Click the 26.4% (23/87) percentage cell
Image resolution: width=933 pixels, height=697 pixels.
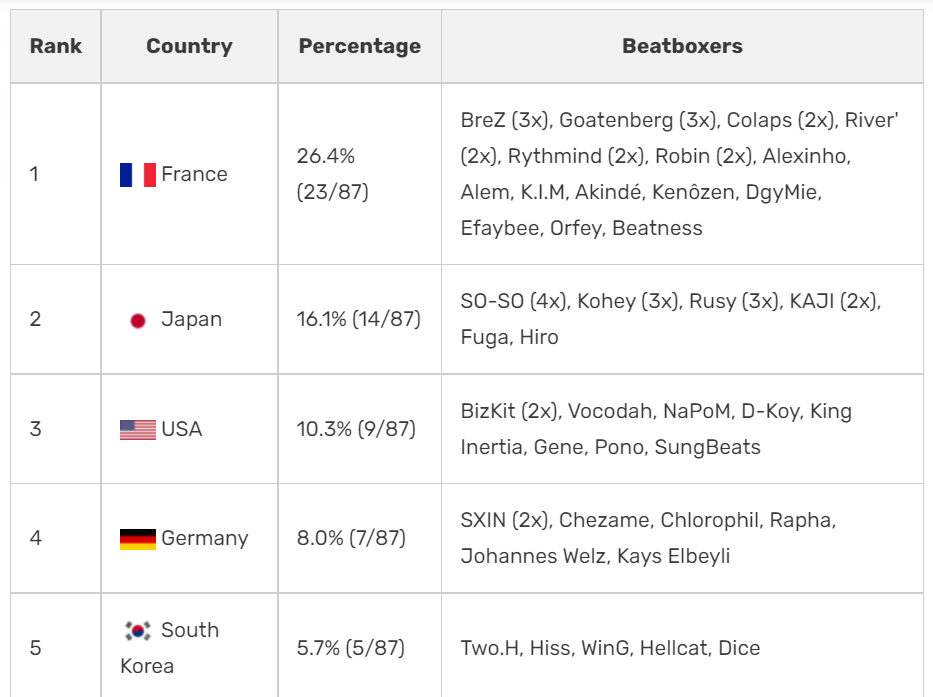click(359, 174)
